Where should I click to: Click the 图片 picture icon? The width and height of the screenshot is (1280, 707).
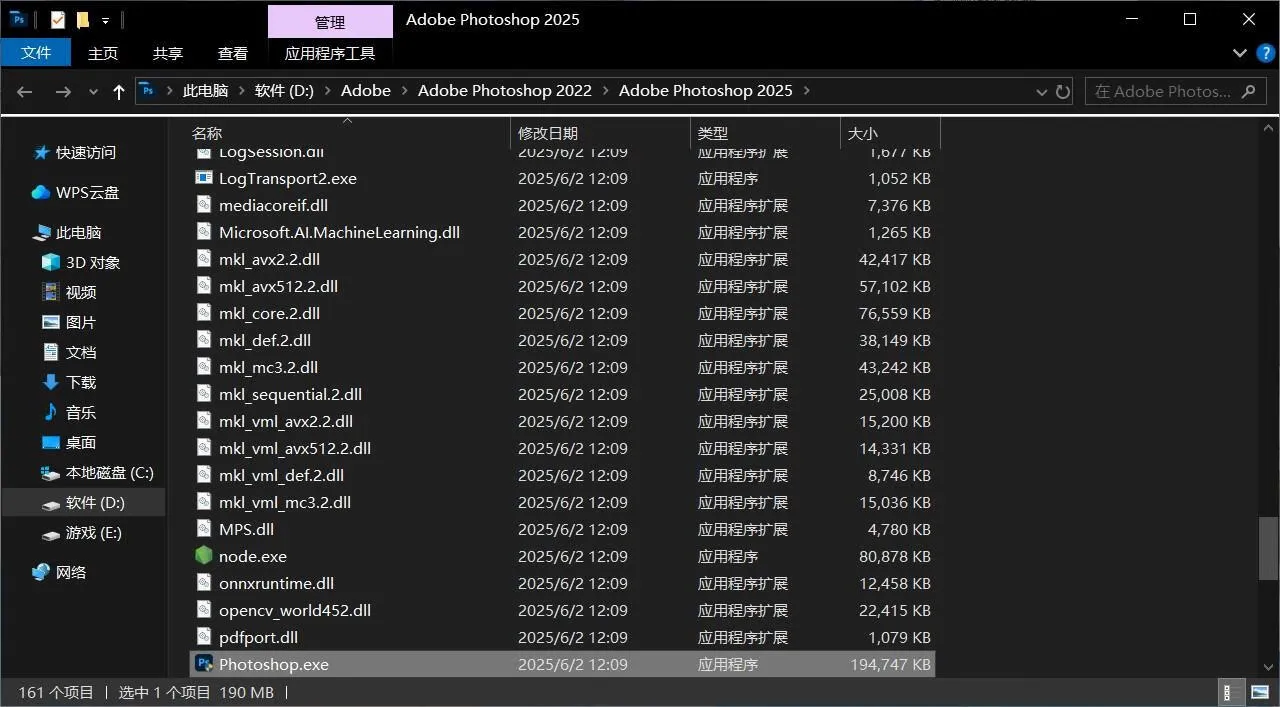point(51,322)
